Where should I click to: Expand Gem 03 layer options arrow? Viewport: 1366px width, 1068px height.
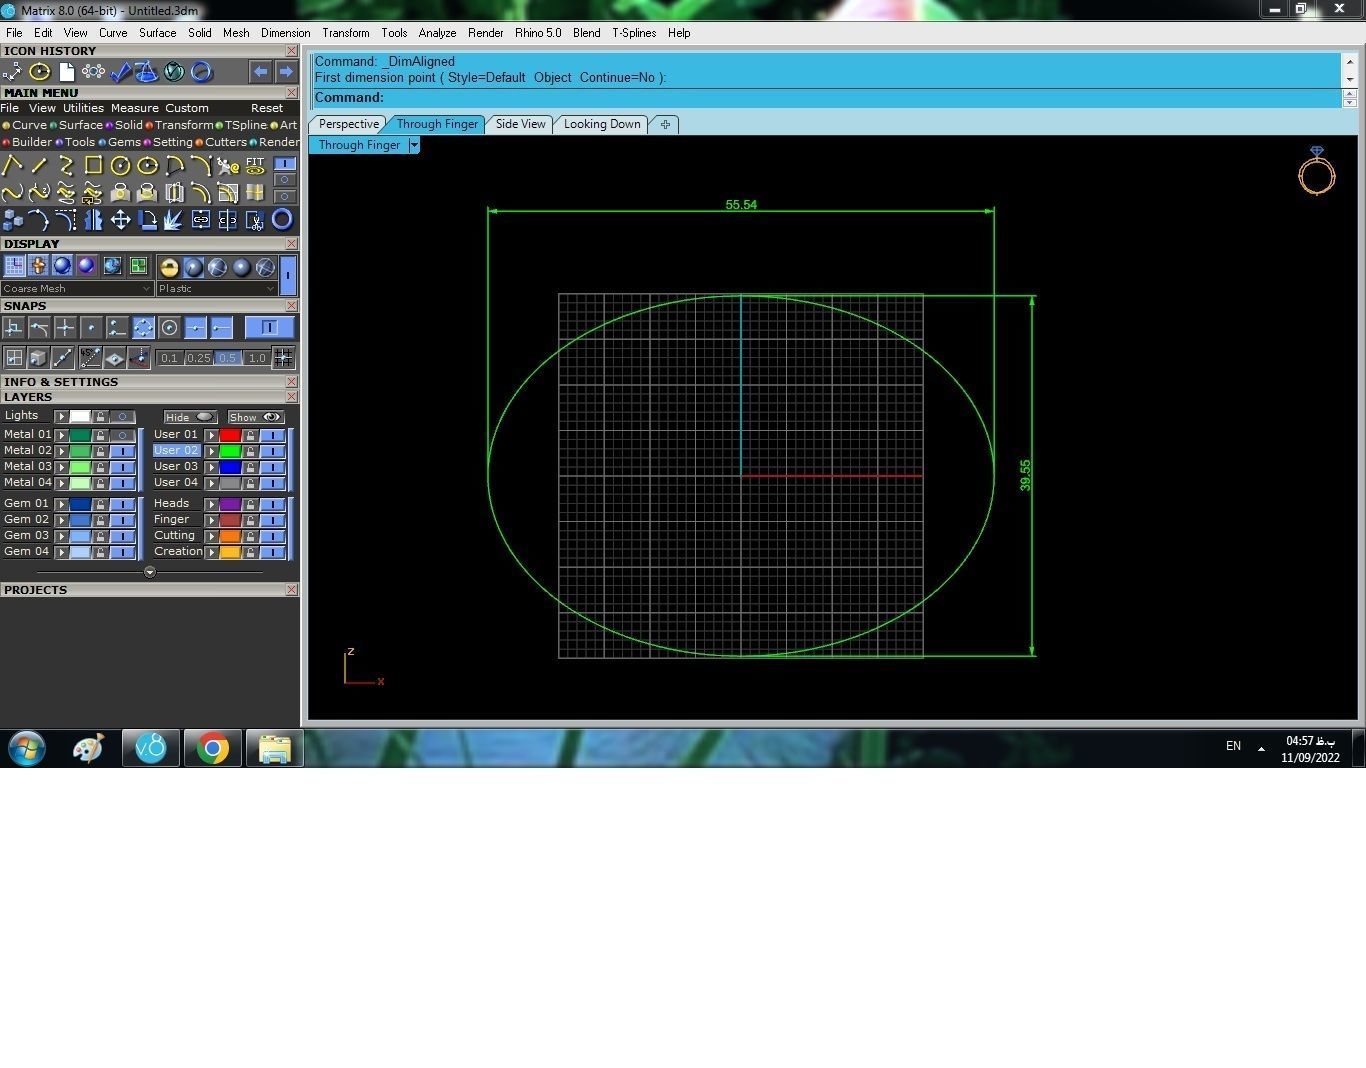(61, 536)
